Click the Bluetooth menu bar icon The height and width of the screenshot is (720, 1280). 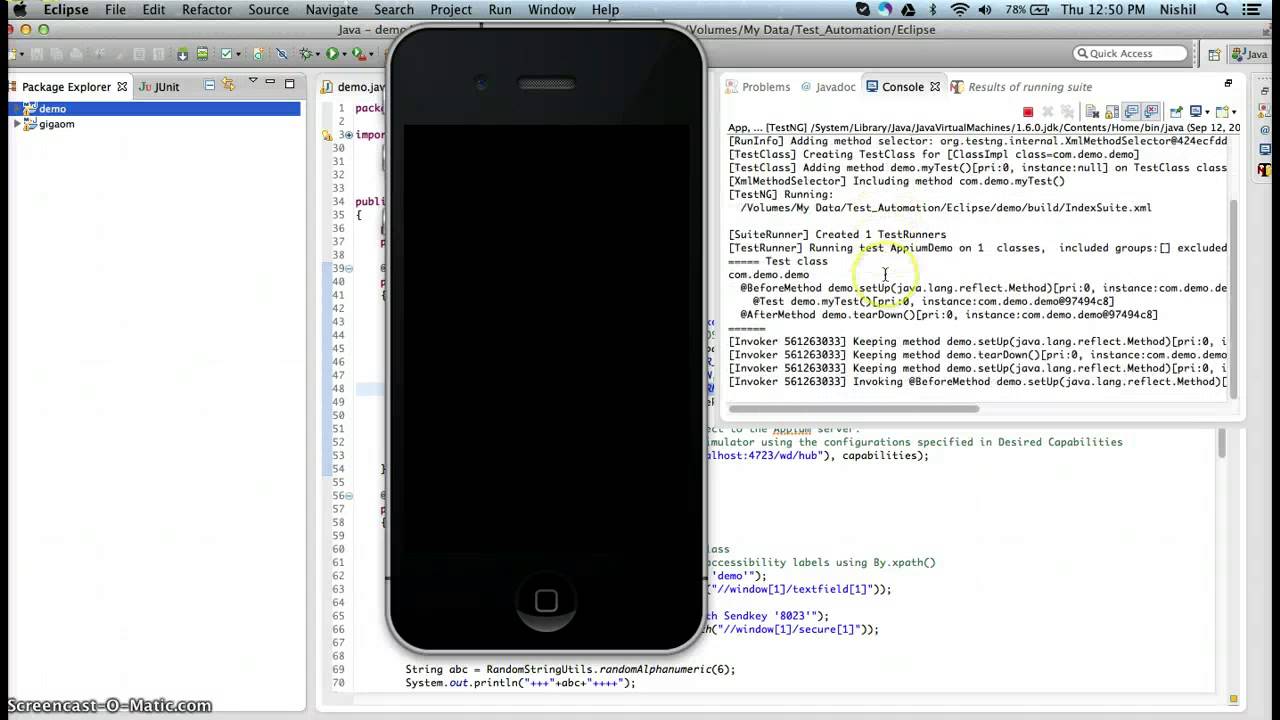[933, 10]
